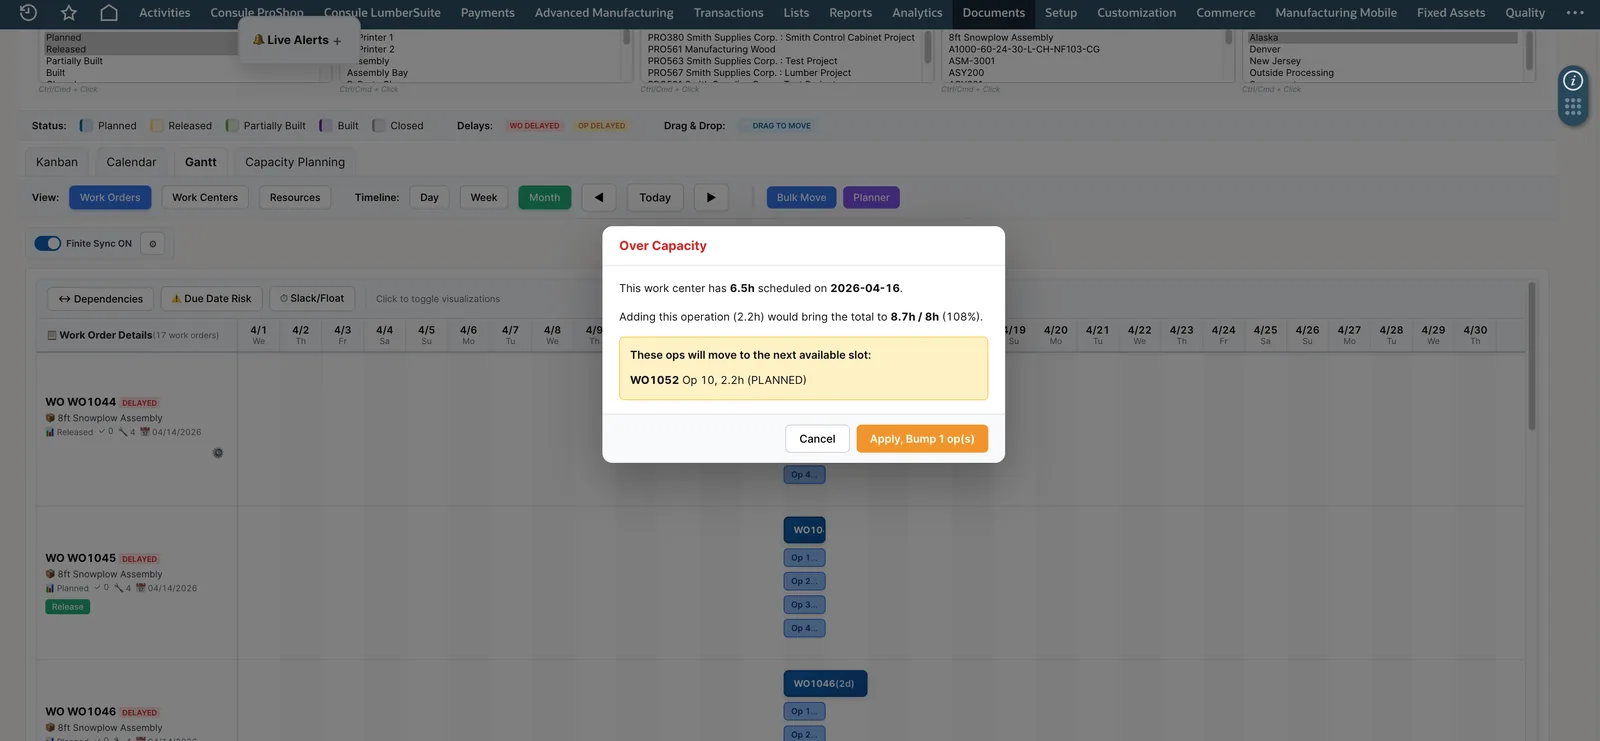The image size is (1600, 741).
Task: Click the WO1046(2d) Gantt bar
Action: click(x=825, y=684)
